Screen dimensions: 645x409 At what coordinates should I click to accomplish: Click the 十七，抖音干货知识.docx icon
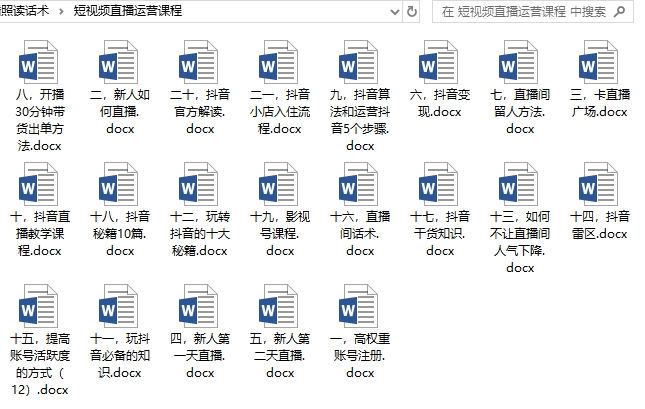click(x=440, y=187)
